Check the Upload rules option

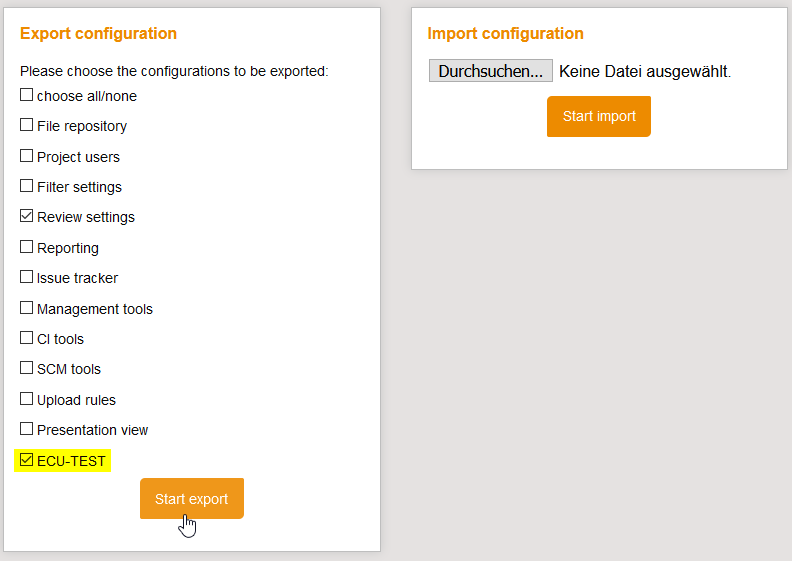[27, 399]
